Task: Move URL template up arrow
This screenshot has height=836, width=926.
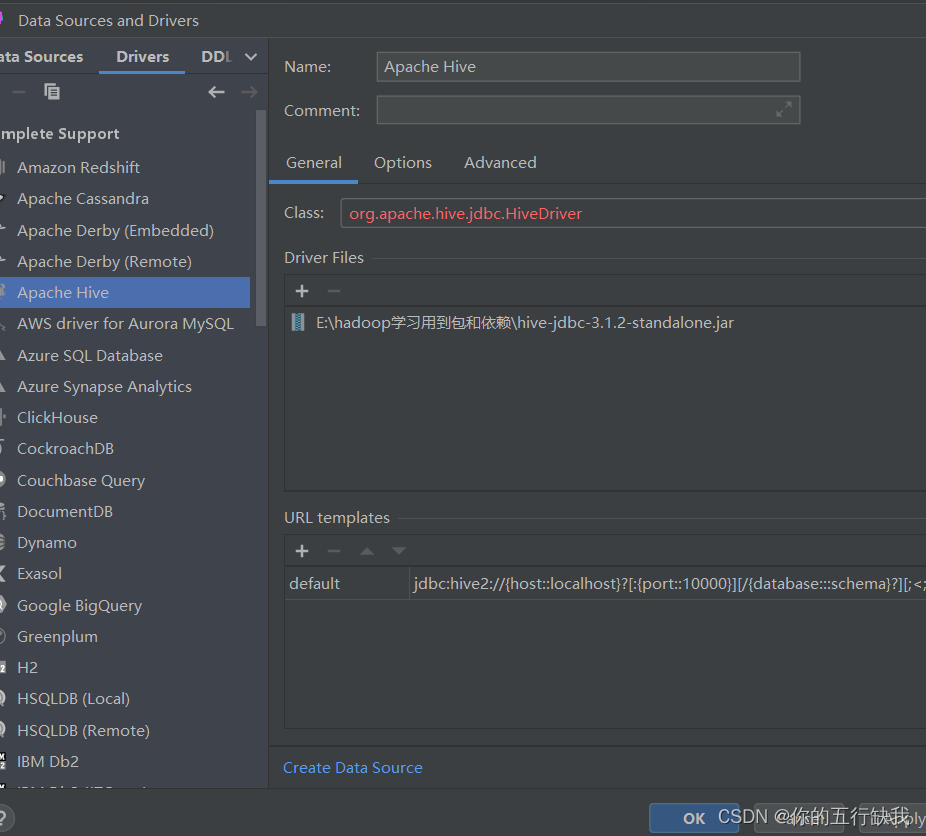Action: pos(367,551)
